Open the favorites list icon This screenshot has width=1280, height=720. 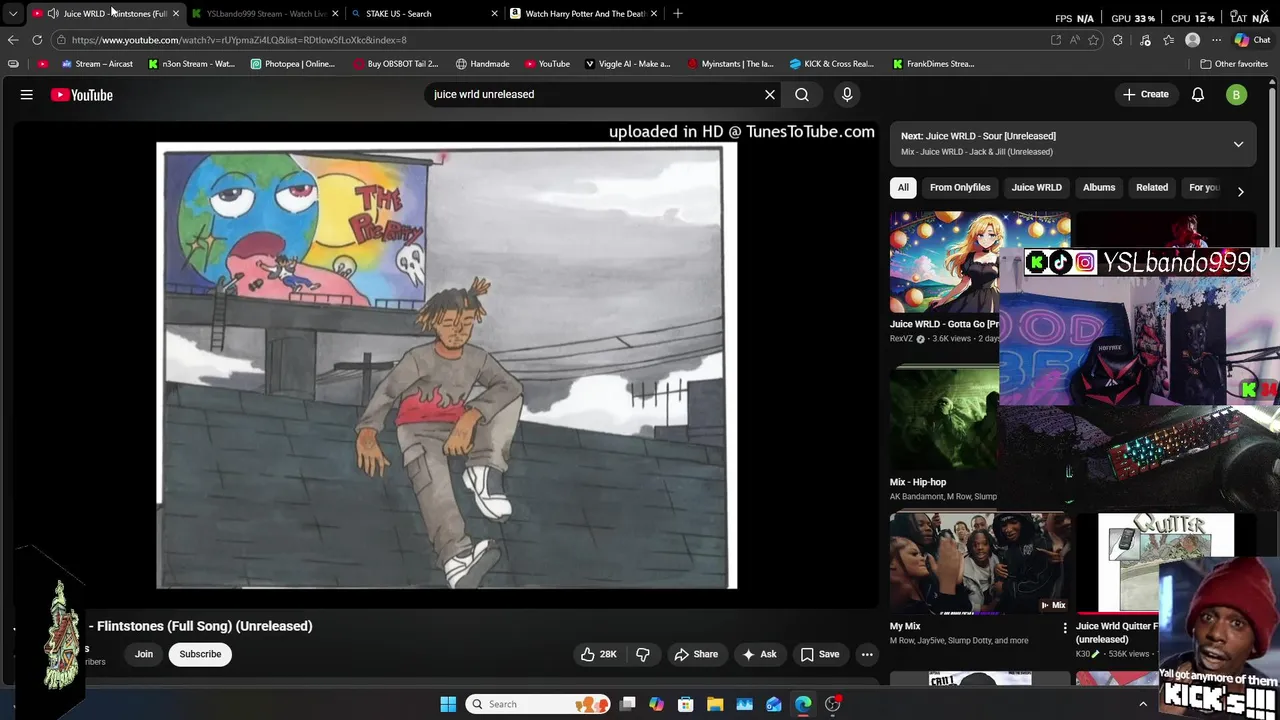pyautogui.click(x=1169, y=40)
